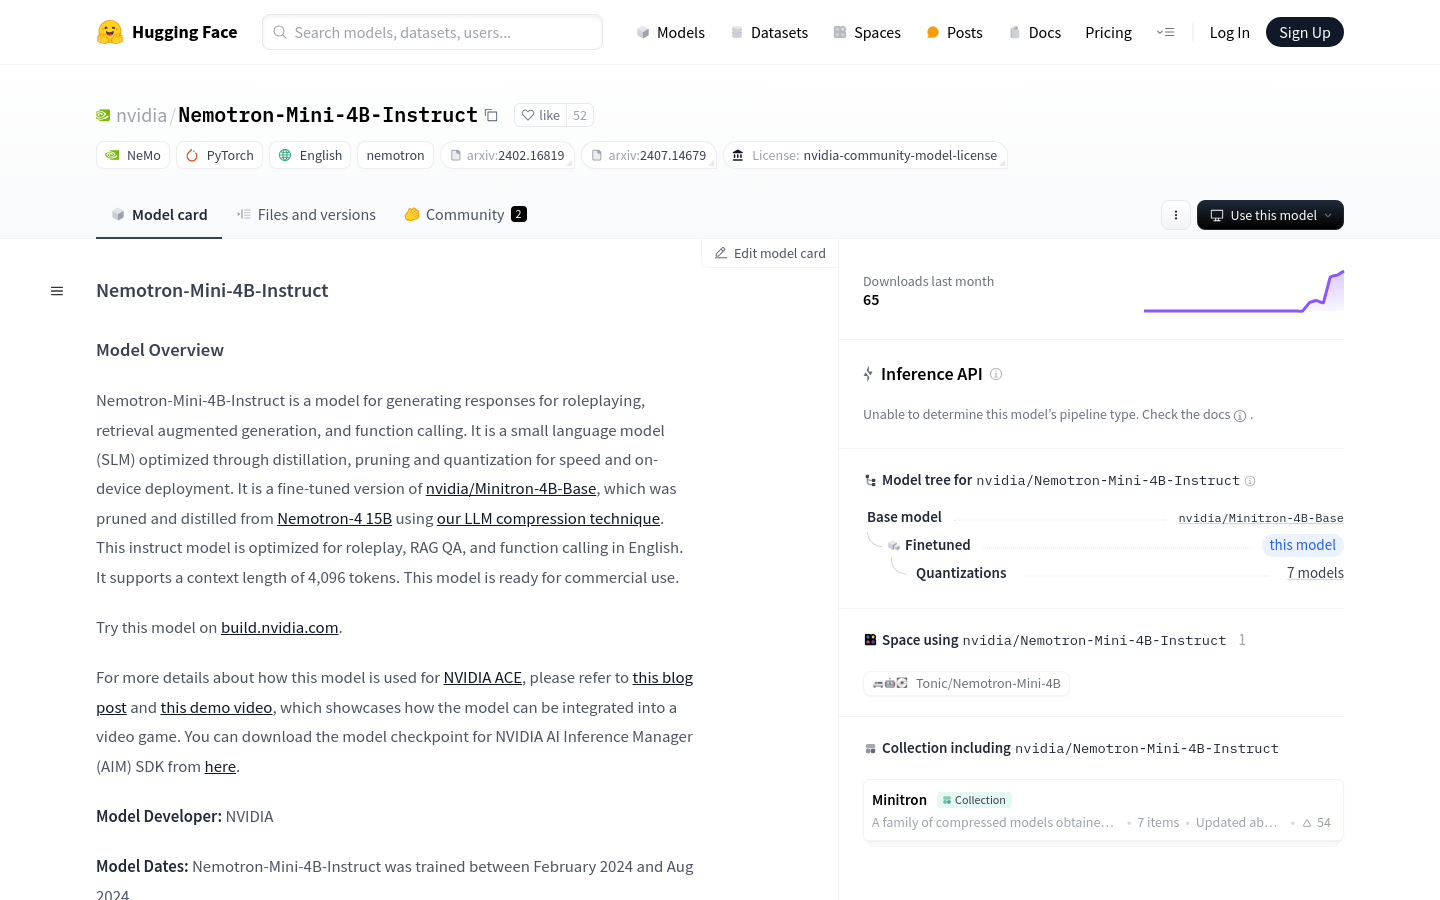The width and height of the screenshot is (1440, 900).
Task: Select the PyTorch tag
Action: point(220,155)
